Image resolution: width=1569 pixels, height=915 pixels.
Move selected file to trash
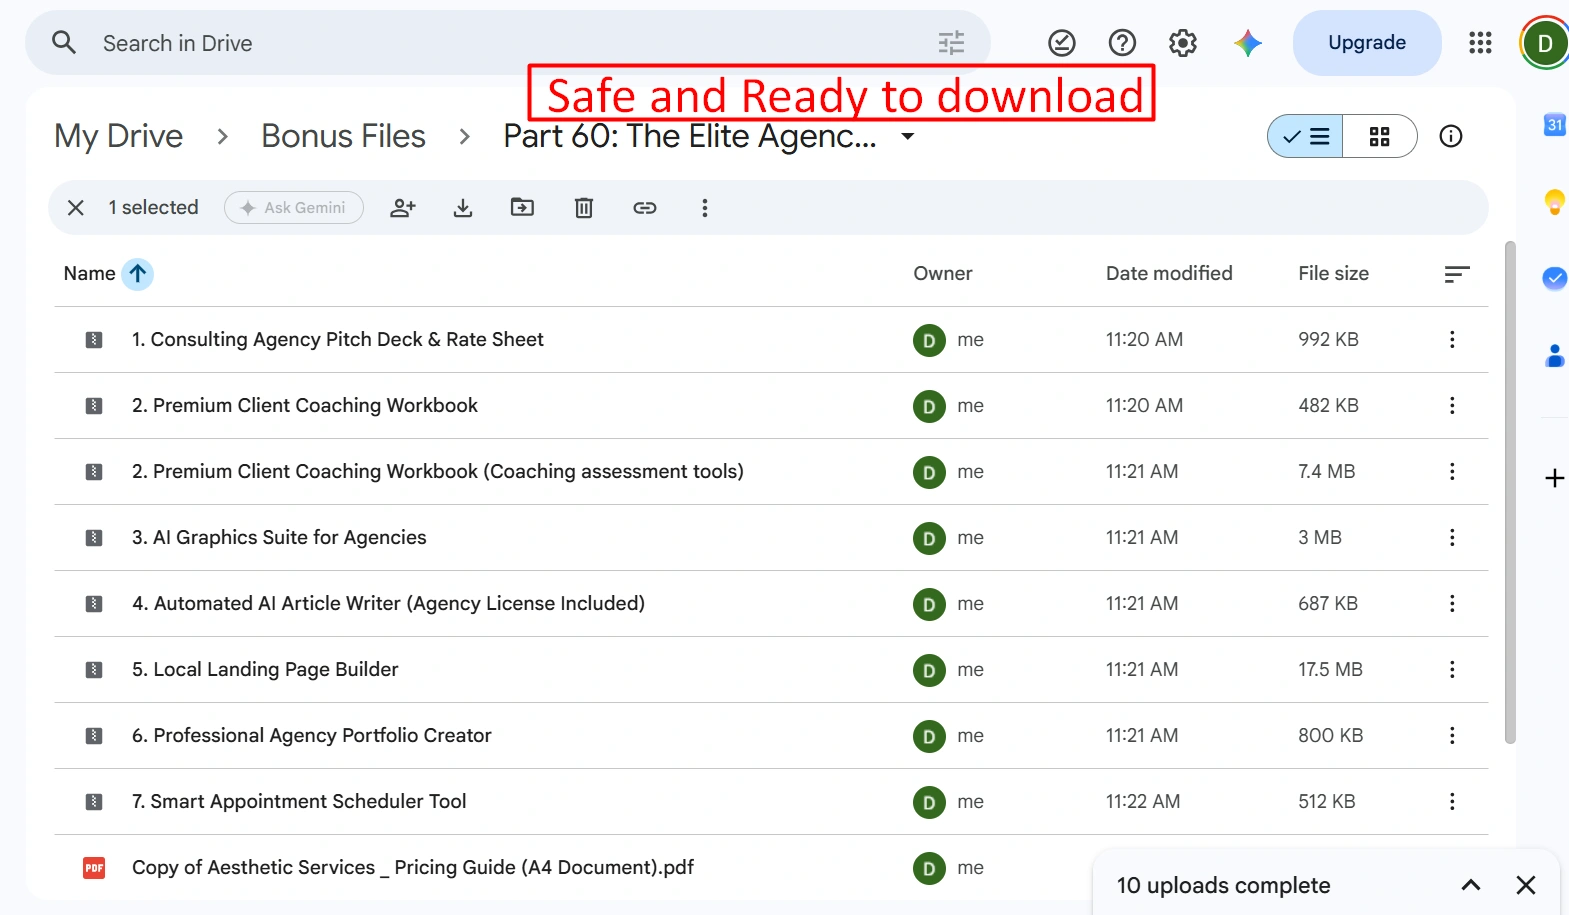pyautogui.click(x=584, y=208)
